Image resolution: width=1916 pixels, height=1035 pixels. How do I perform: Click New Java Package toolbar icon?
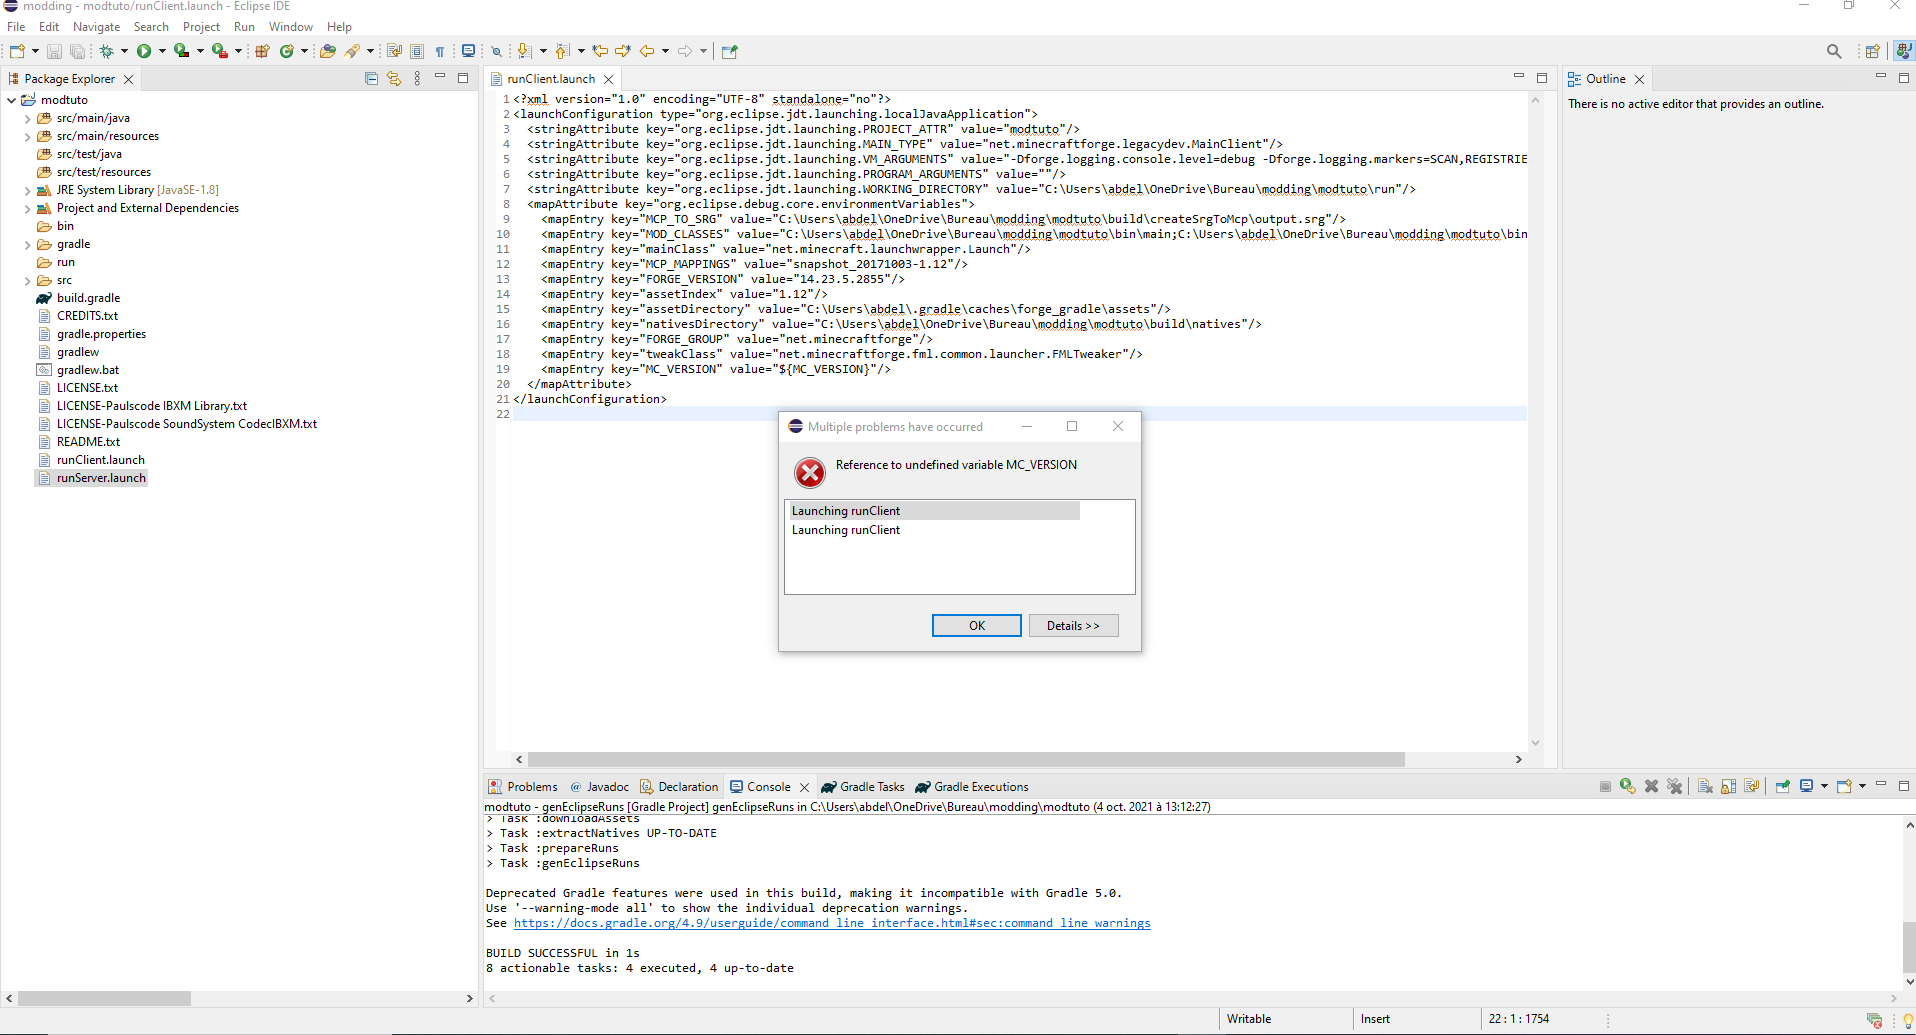coord(262,51)
